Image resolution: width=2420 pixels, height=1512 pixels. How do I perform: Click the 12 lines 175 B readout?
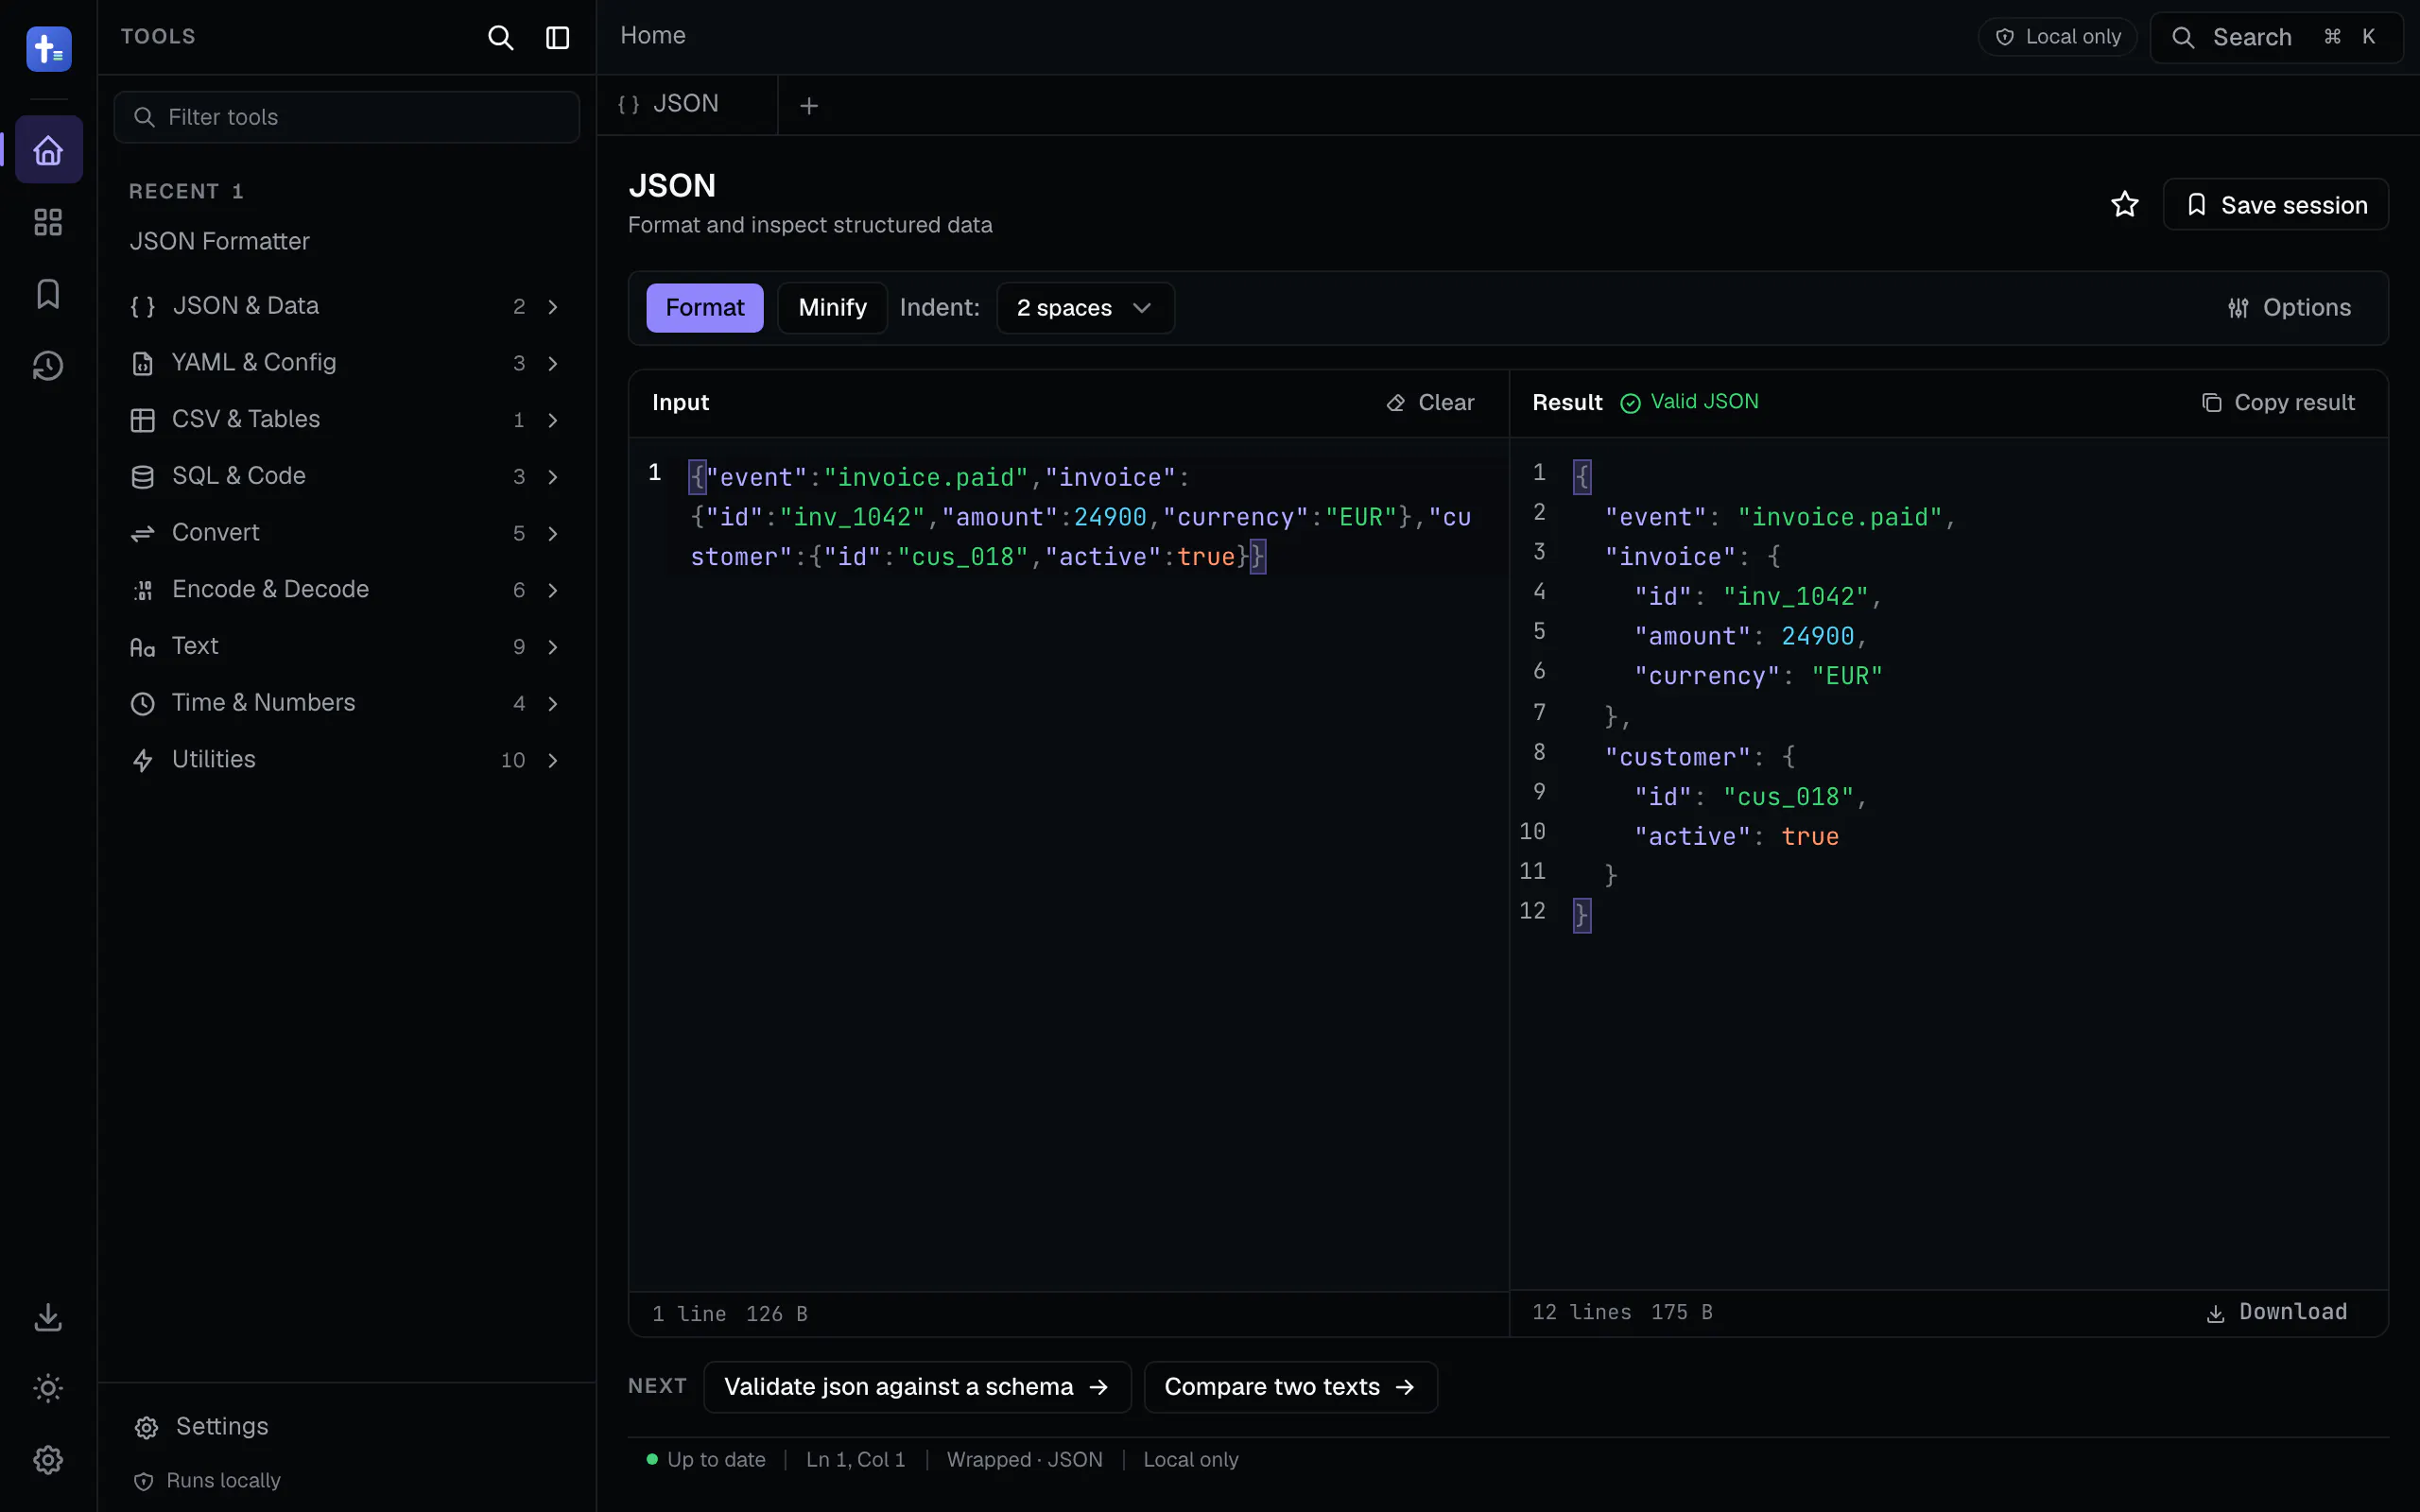(x=1622, y=1312)
